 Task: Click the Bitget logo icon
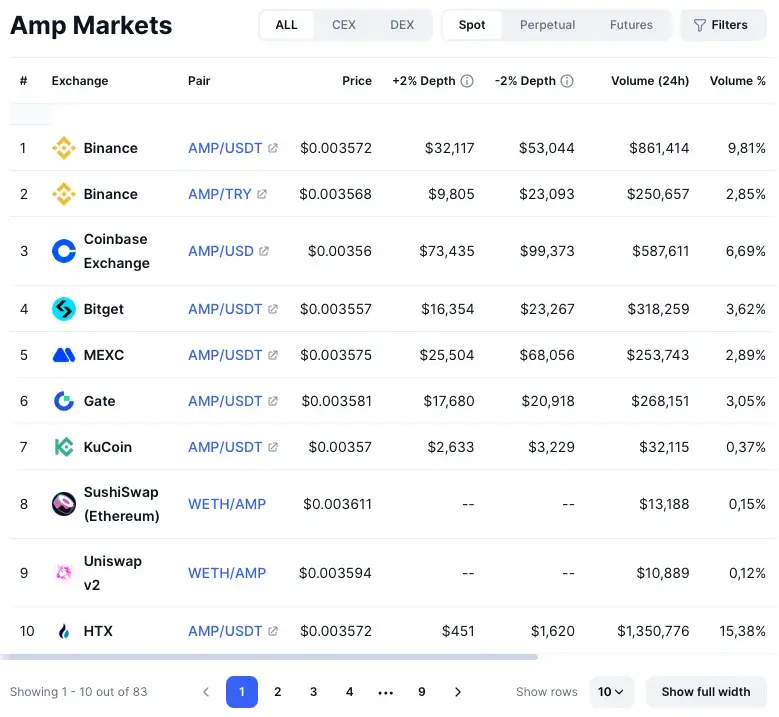tap(64, 309)
